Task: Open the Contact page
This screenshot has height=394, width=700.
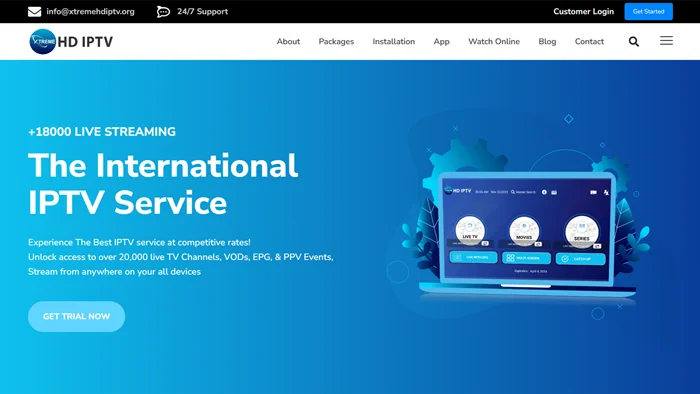Action: coord(589,41)
